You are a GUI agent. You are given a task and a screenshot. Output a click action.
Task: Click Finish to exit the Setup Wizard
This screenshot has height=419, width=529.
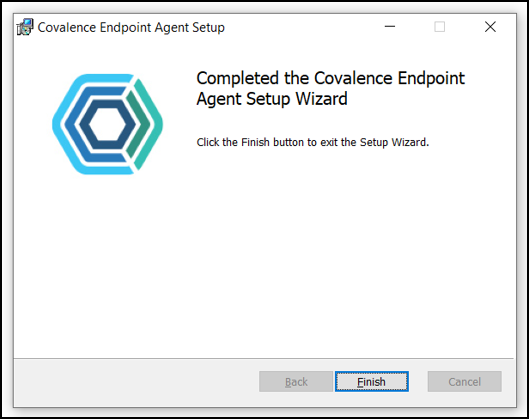pyautogui.click(x=372, y=382)
